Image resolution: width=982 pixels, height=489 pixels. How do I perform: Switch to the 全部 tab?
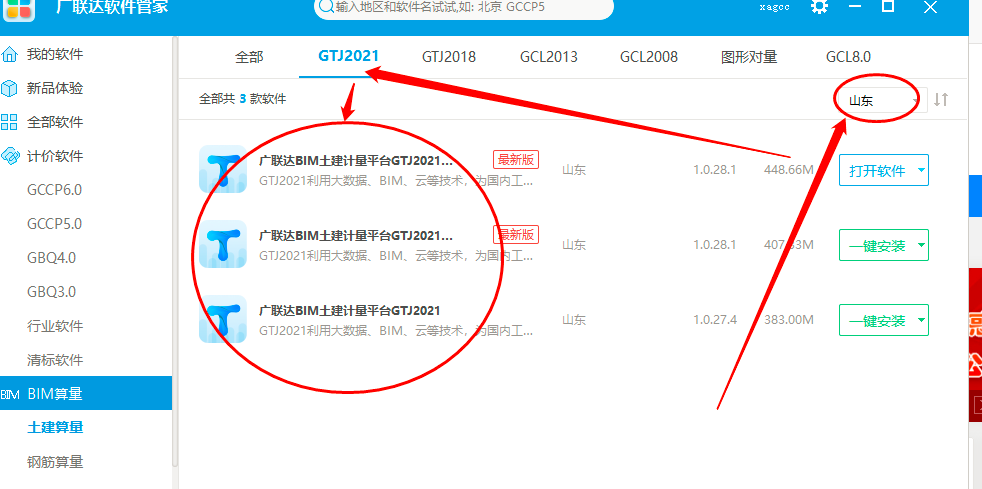click(x=249, y=57)
